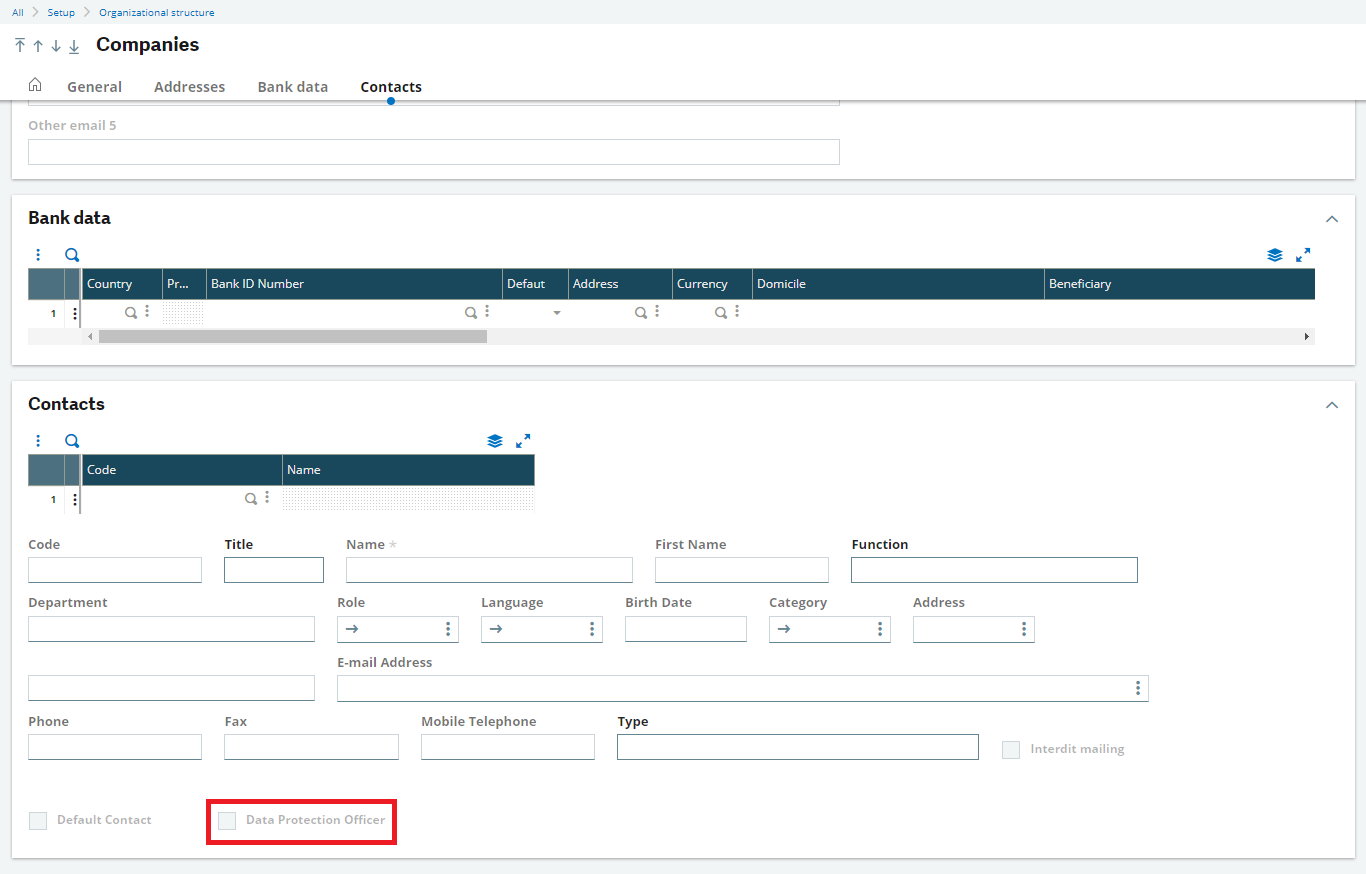The height and width of the screenshot is (874, 1366).
Task: Click the Type input field
Action: pos(798,747)
